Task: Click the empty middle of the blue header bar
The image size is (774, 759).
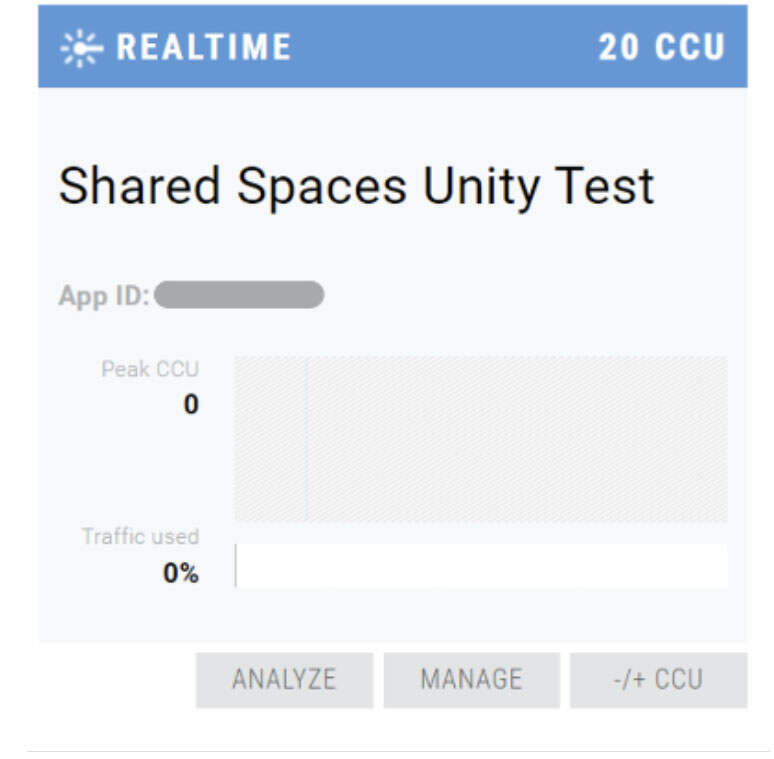Action: (x=440, y=47)
